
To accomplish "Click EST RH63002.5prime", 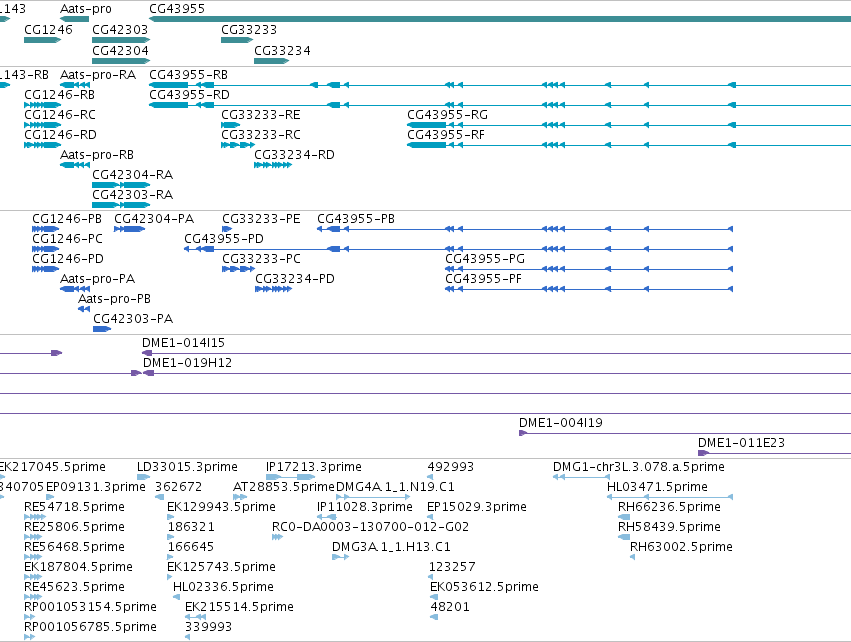I will [x=632, y=557].
